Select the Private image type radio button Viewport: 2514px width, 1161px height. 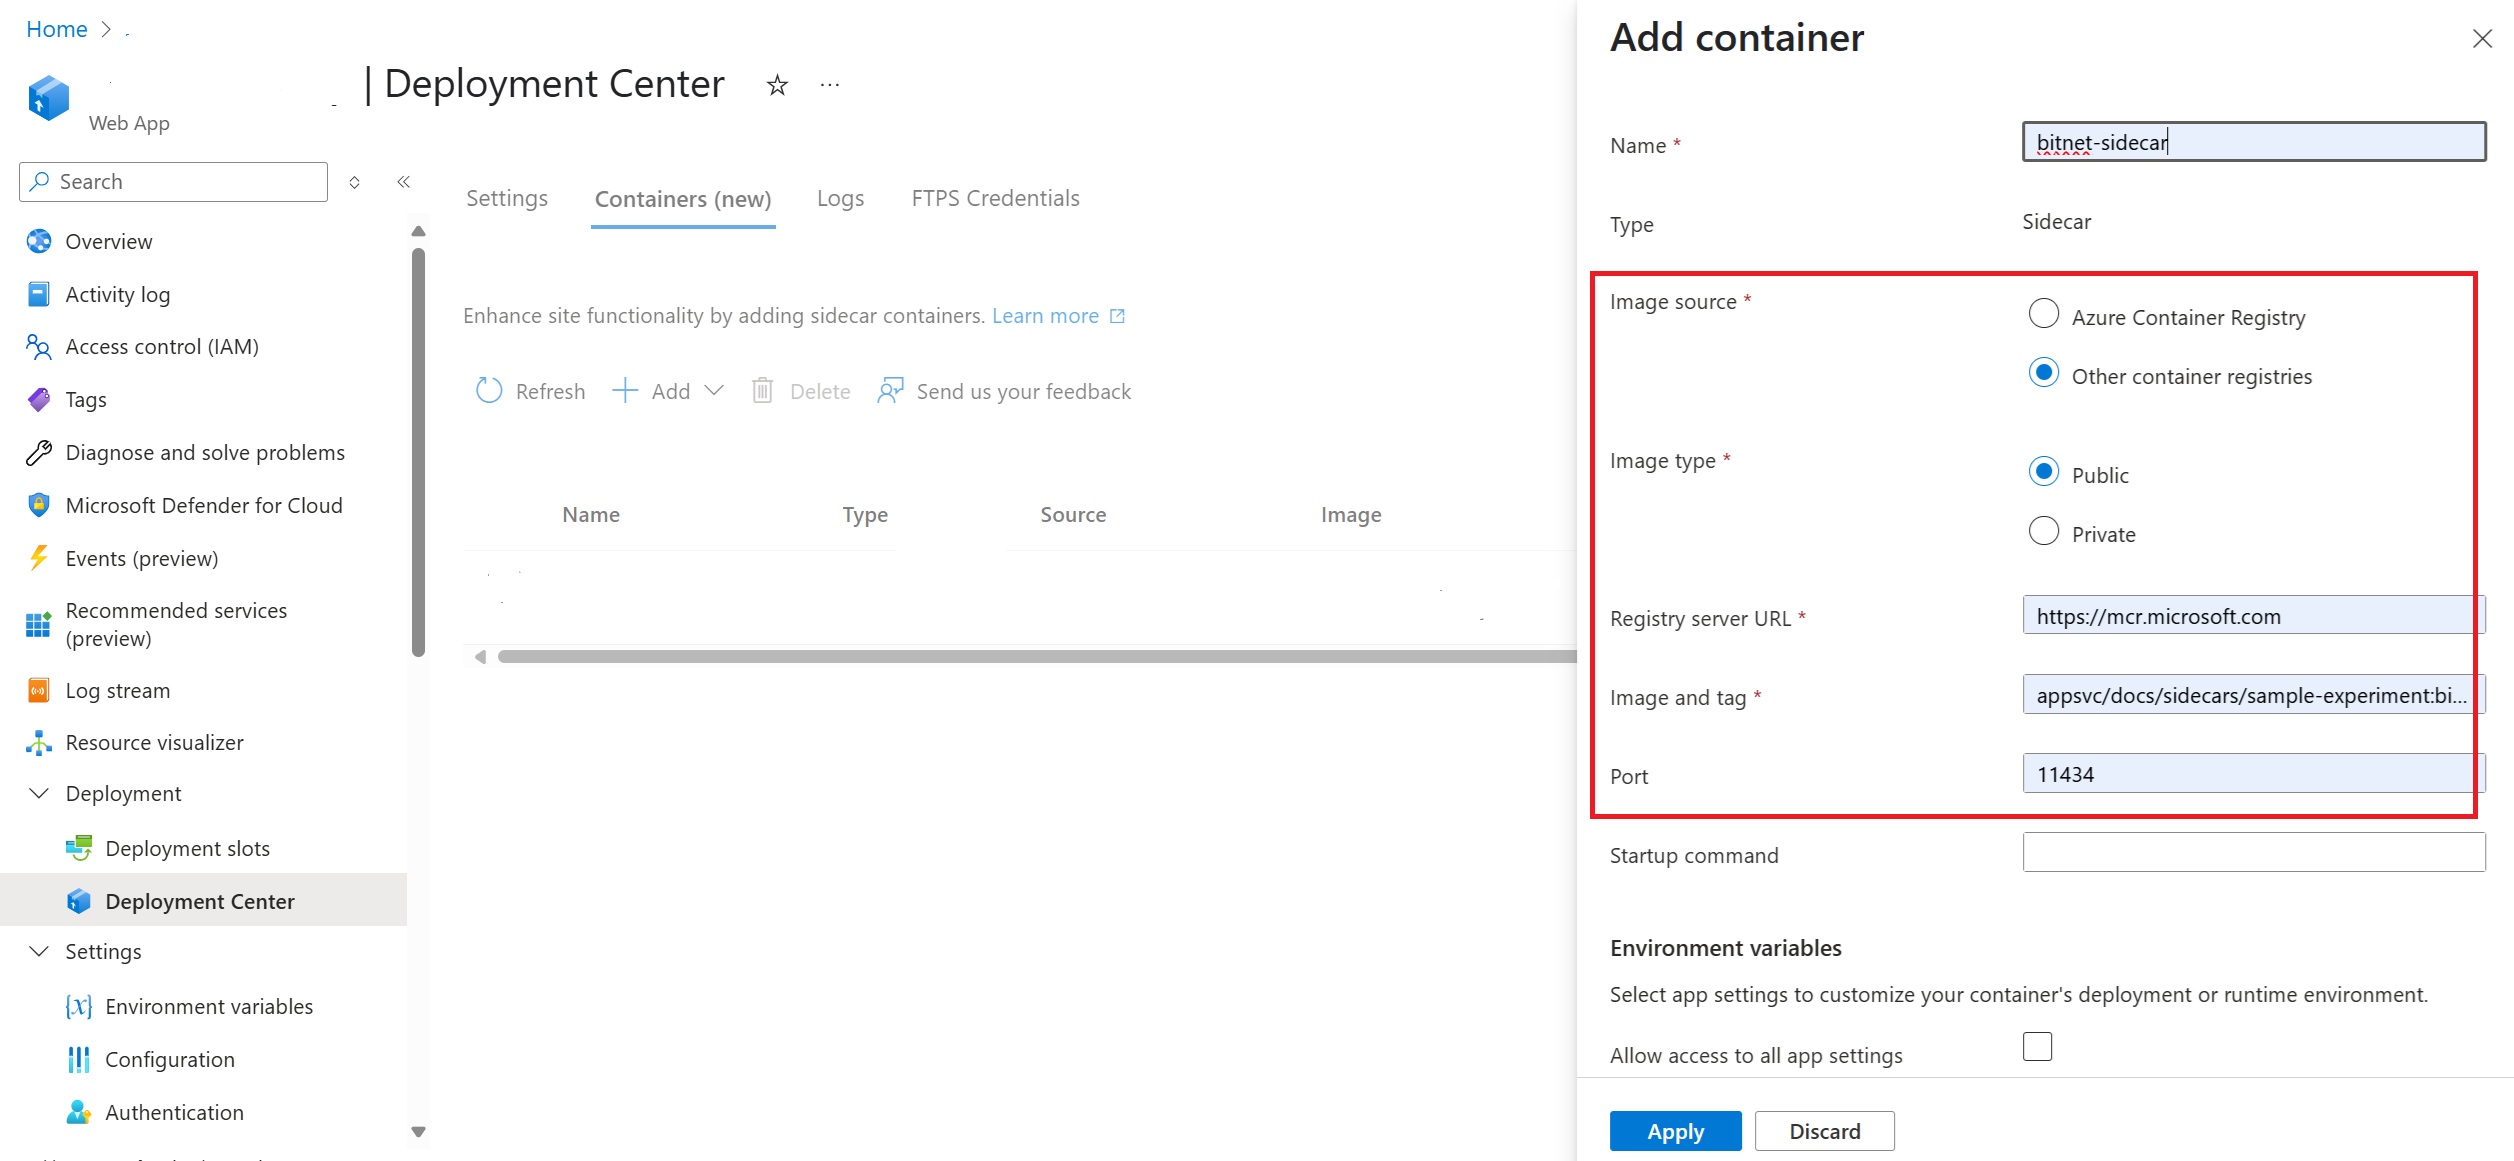(x=2043, y=531)
